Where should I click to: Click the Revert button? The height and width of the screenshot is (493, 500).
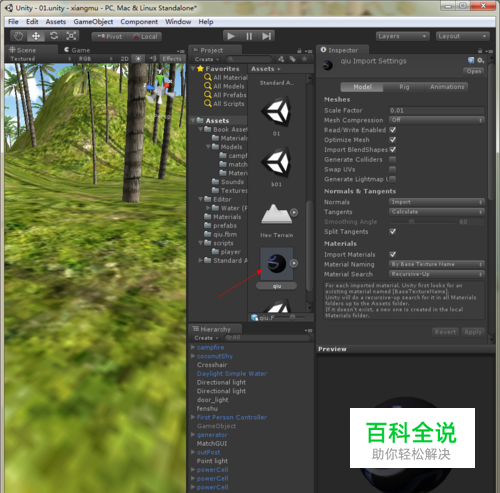(445, 332)
